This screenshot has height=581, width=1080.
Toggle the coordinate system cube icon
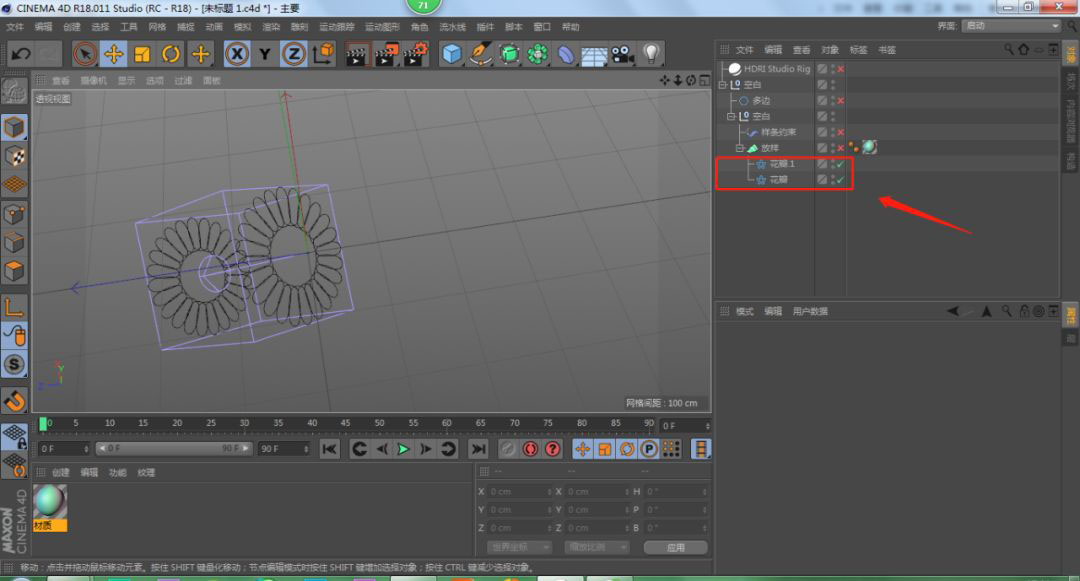coord(322,54)
